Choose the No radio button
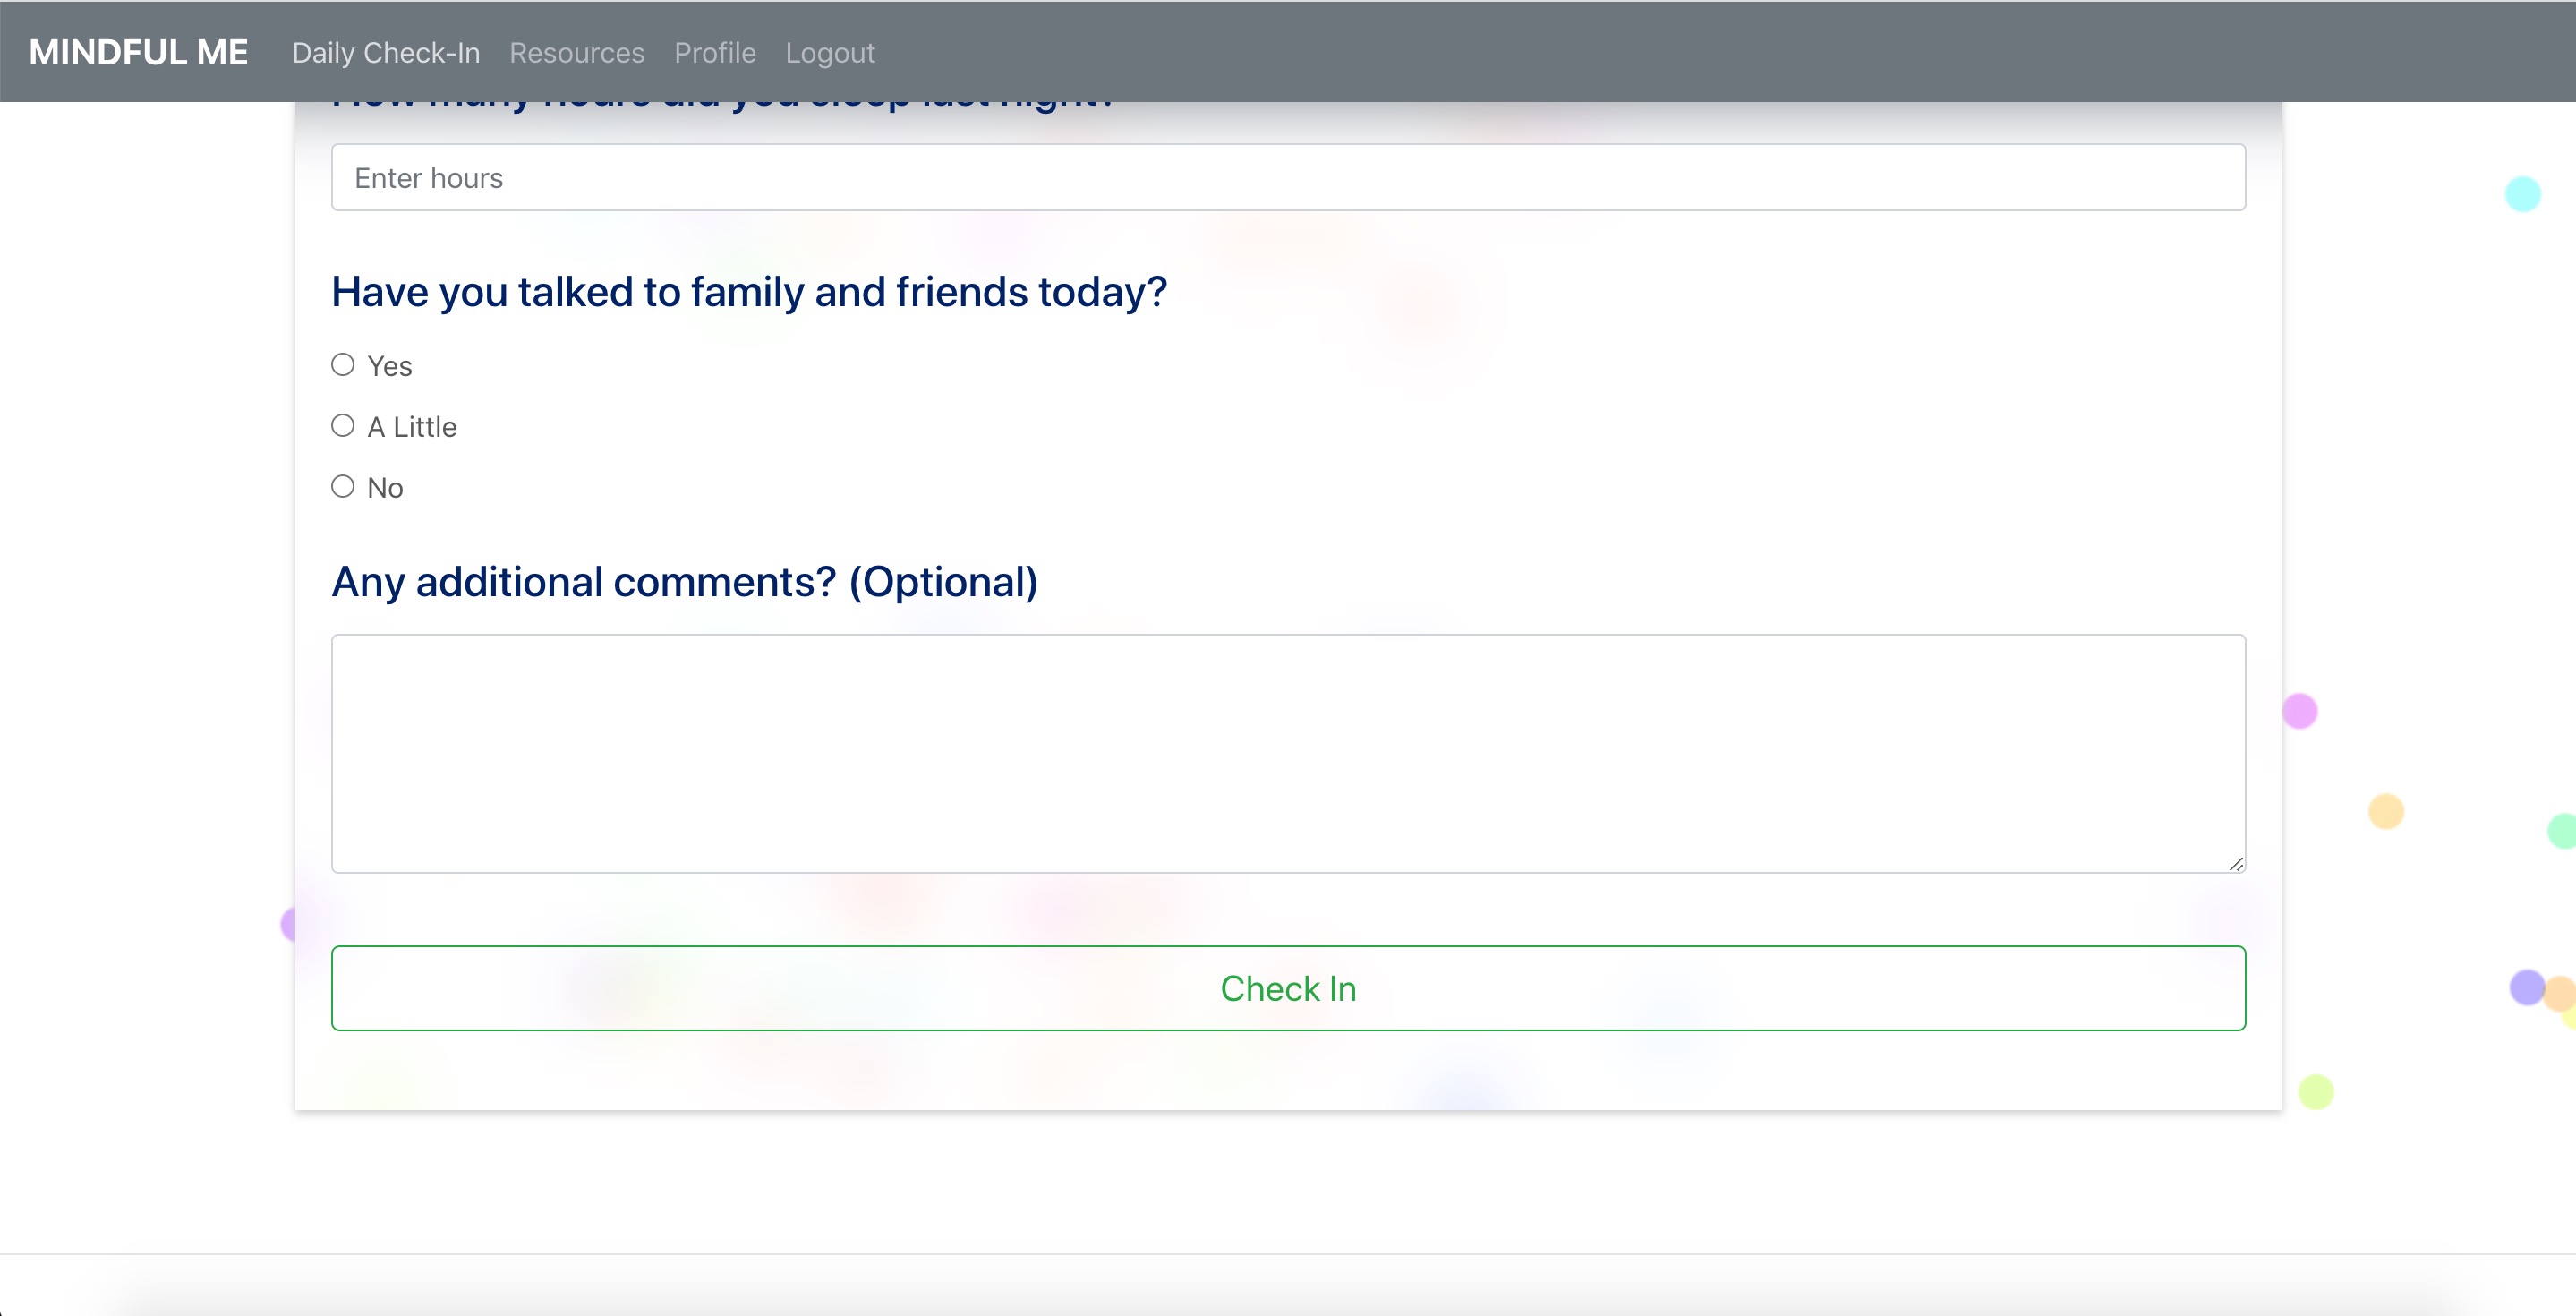The width and height of the screenshot is (2576, 1316). [343, 487]
